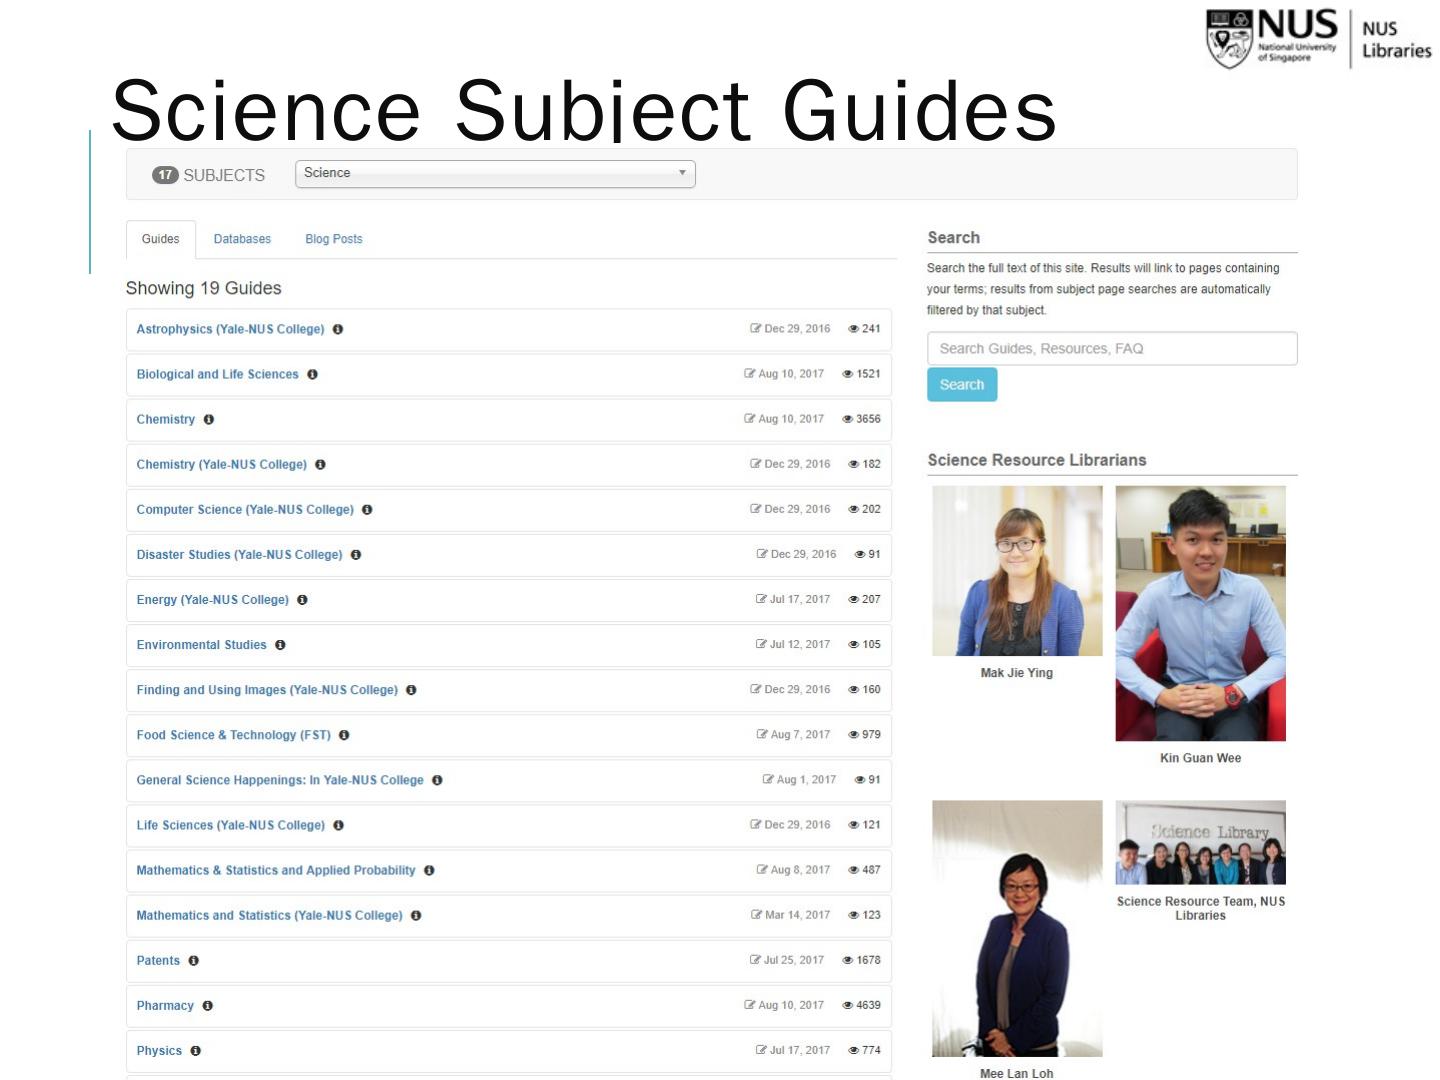Switch to the Blog Posts tab
The image size is (1440, 1080).
click(334, 239)
